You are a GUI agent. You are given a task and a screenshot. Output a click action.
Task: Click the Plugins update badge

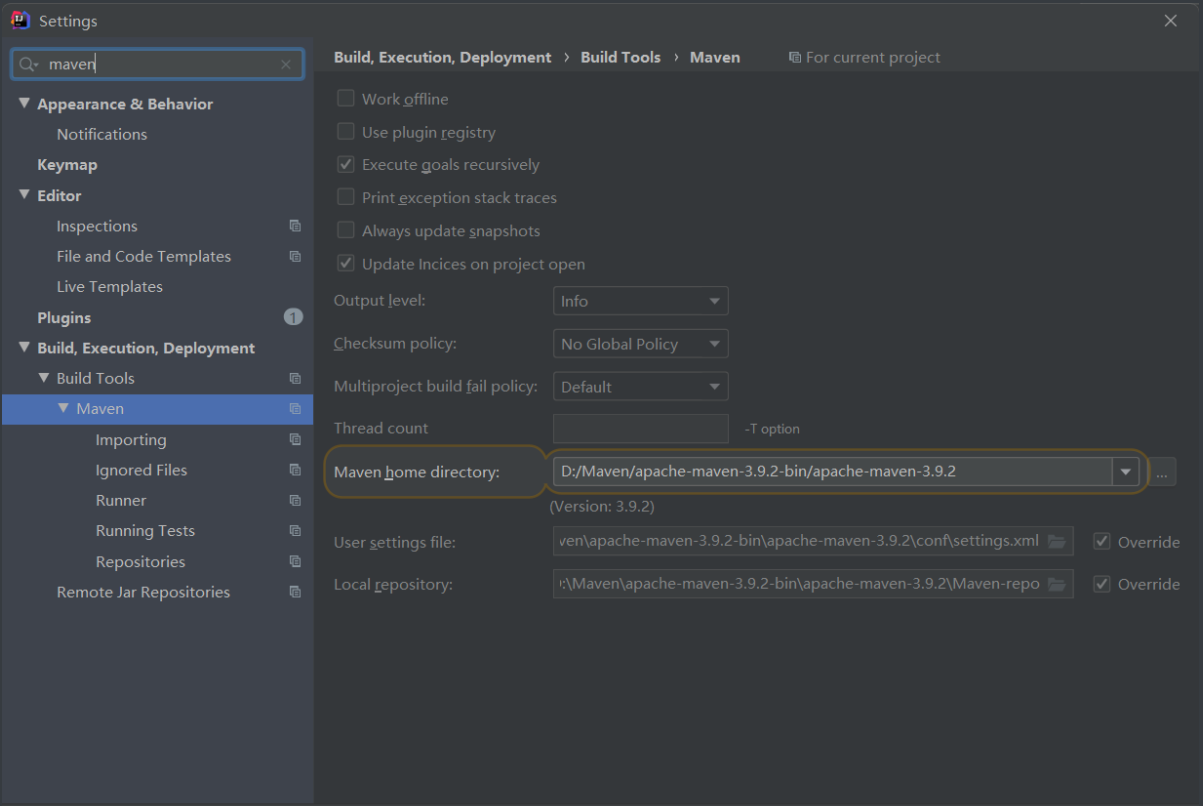coord(293,317)
